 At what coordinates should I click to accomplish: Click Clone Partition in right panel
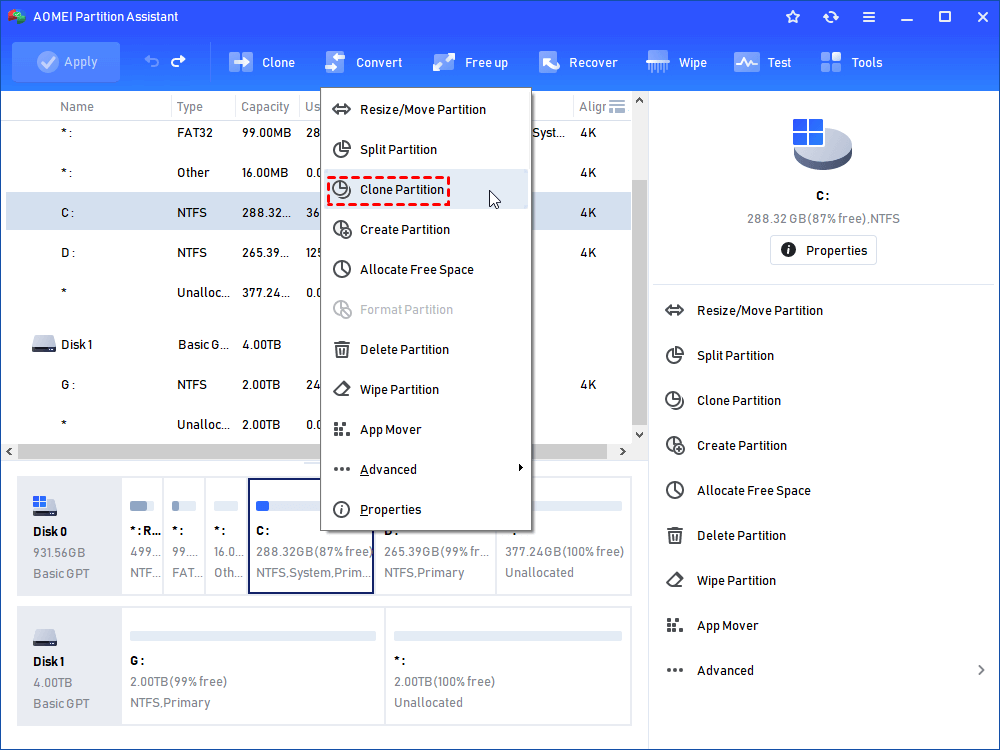click(723, 401)
